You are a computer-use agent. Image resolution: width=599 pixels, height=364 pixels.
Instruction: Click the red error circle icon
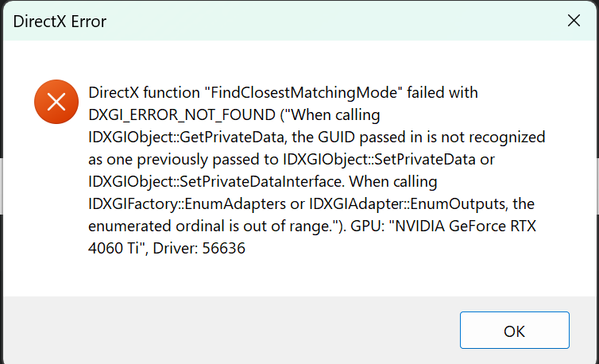coord(56,102)
